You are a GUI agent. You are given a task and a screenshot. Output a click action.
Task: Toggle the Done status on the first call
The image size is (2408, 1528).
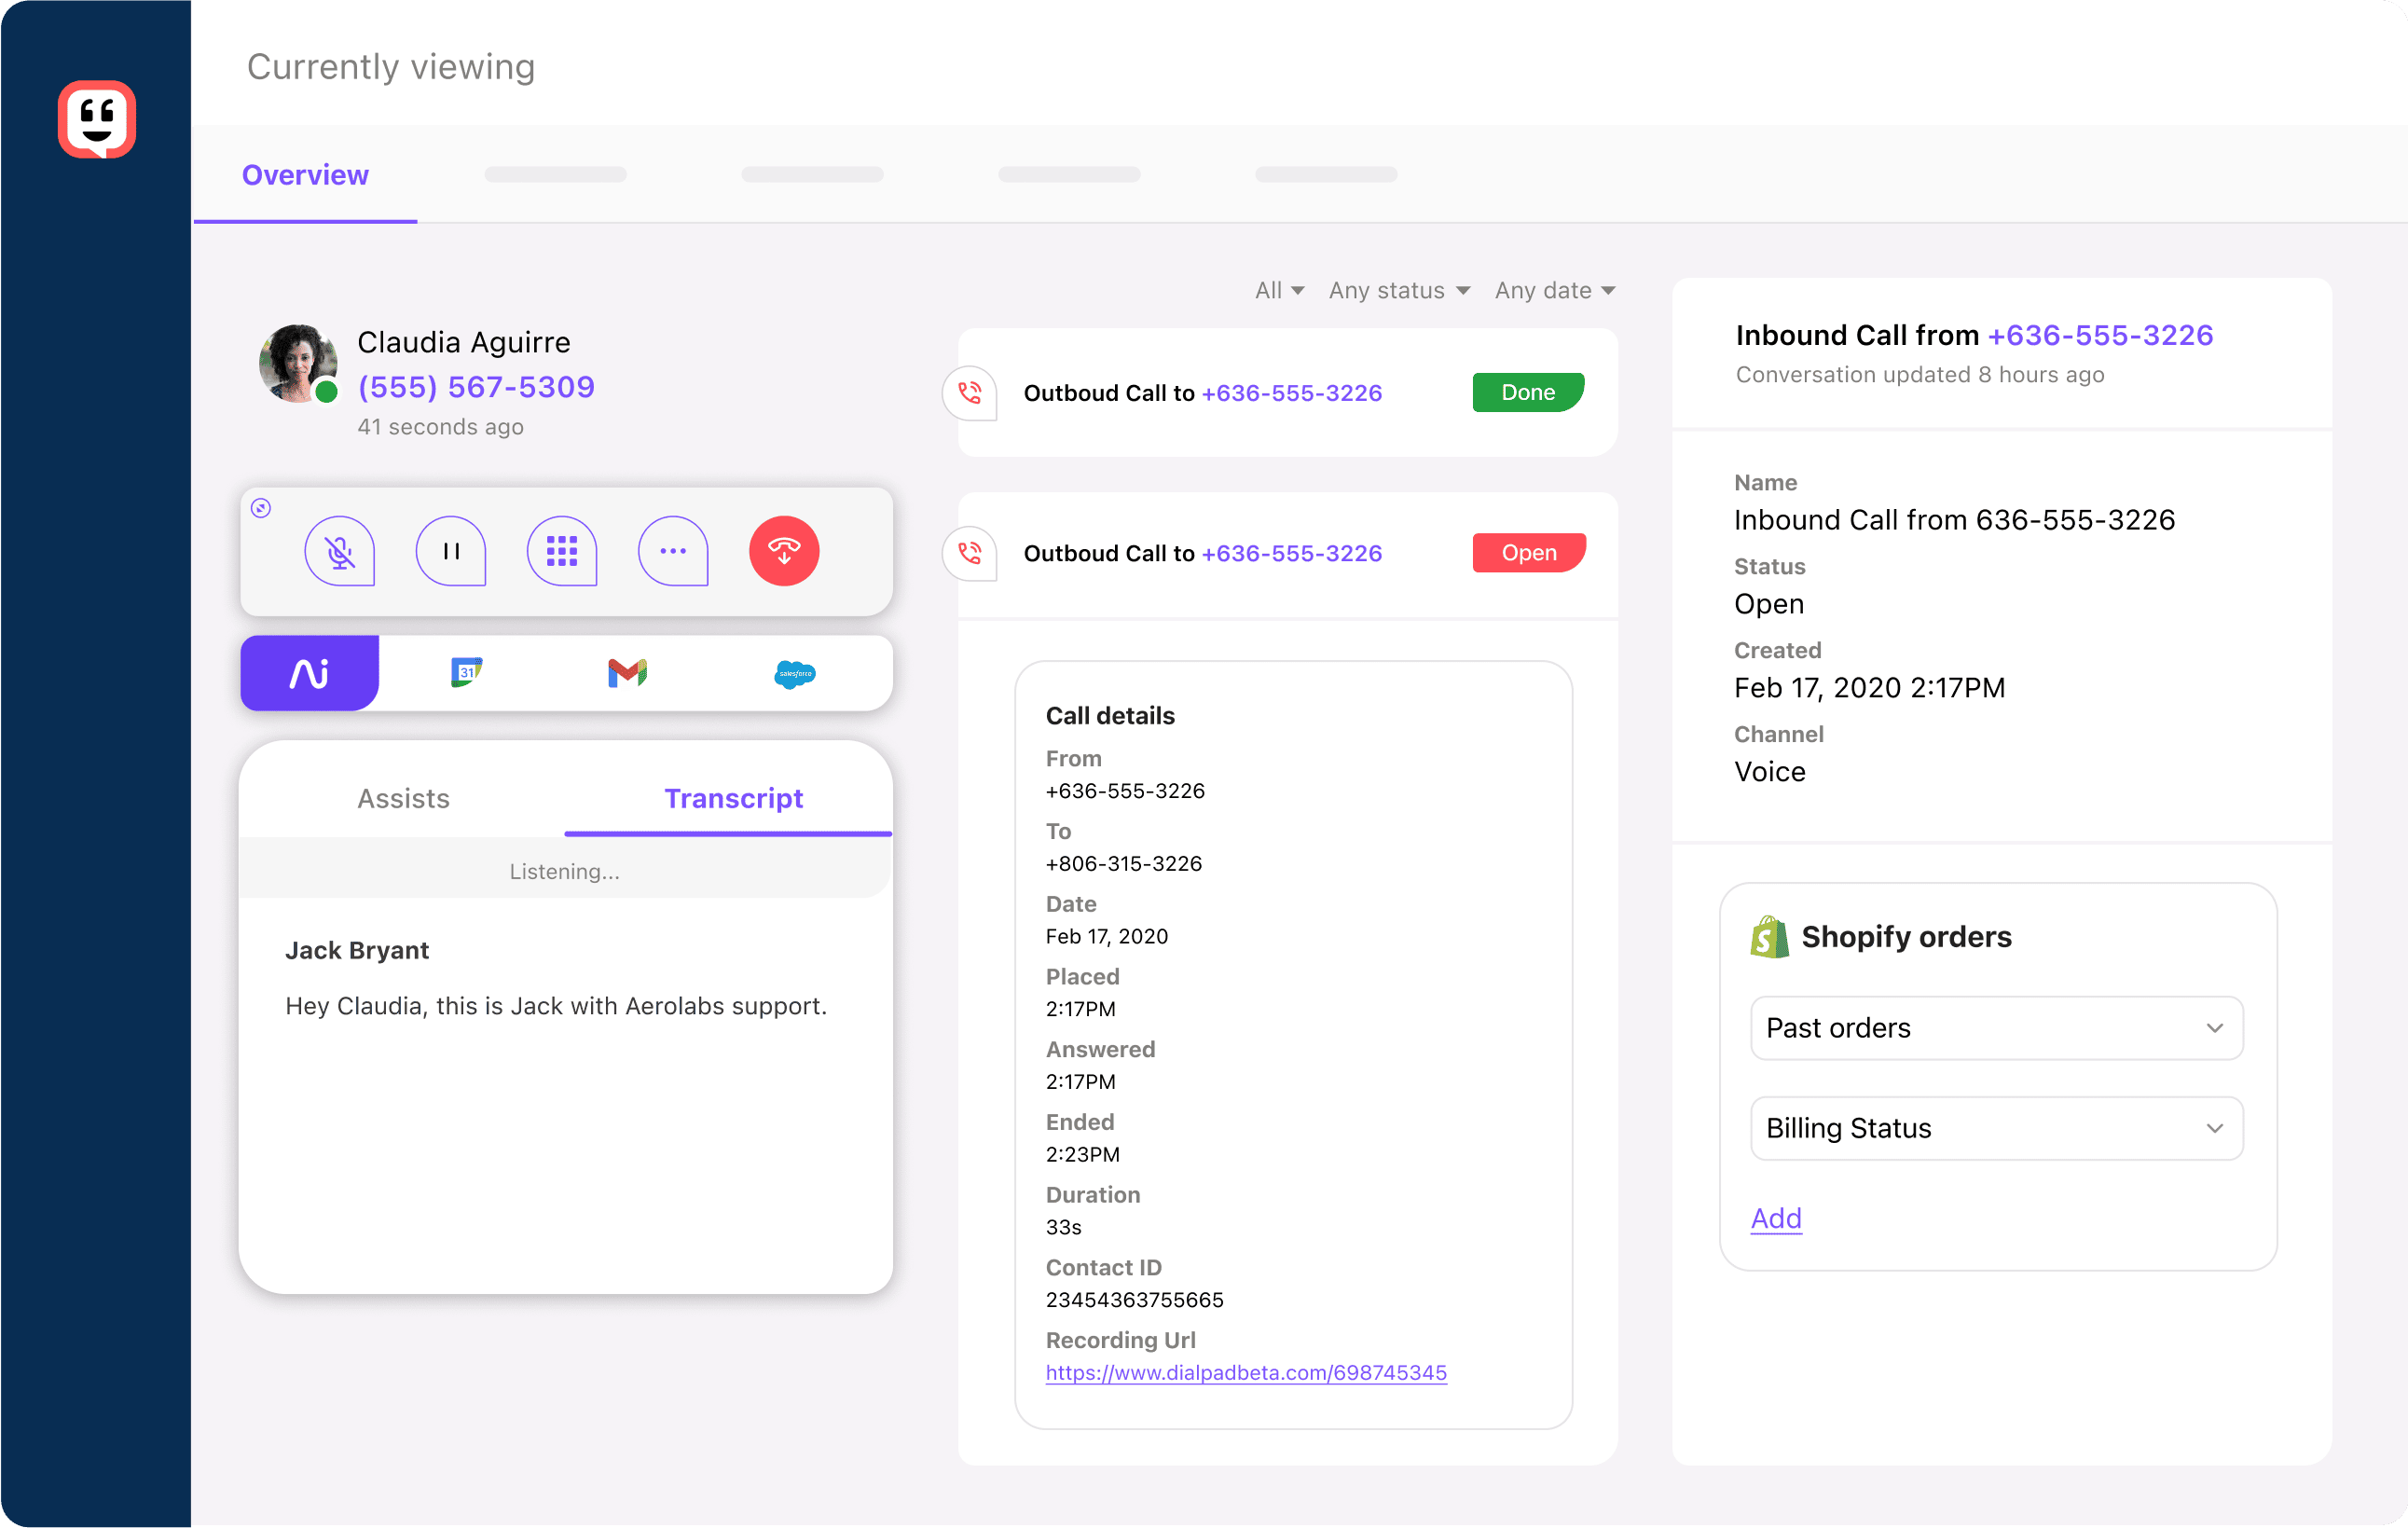coord(1527,392)
